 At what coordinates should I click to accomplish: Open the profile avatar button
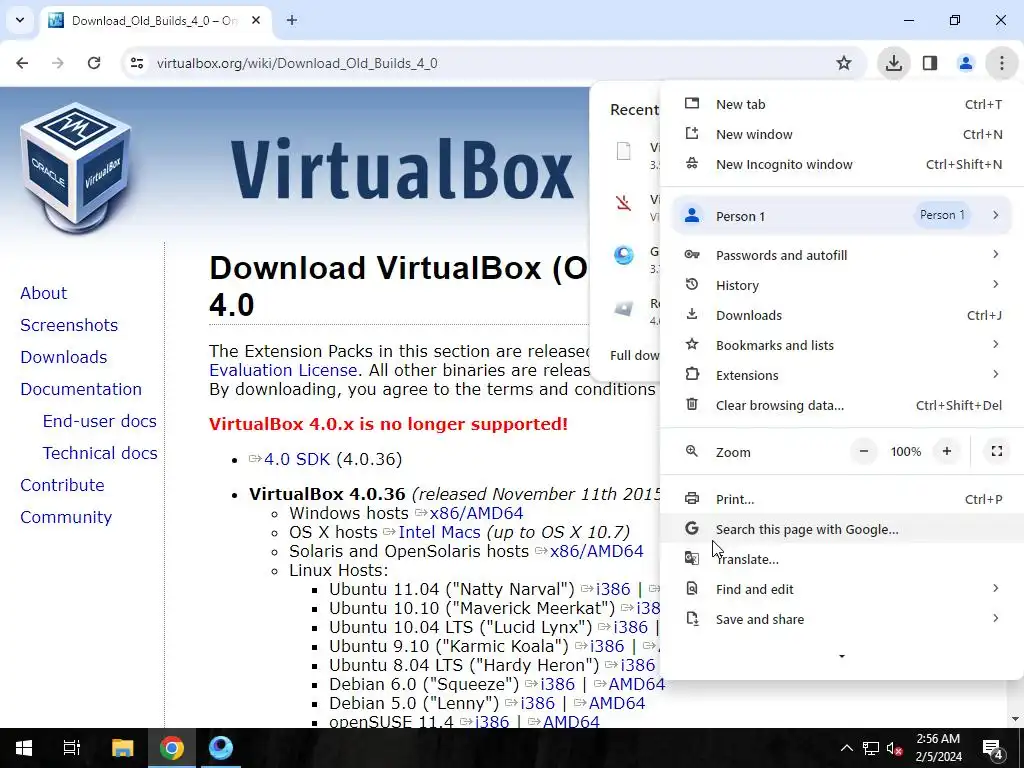click(965, 63)
